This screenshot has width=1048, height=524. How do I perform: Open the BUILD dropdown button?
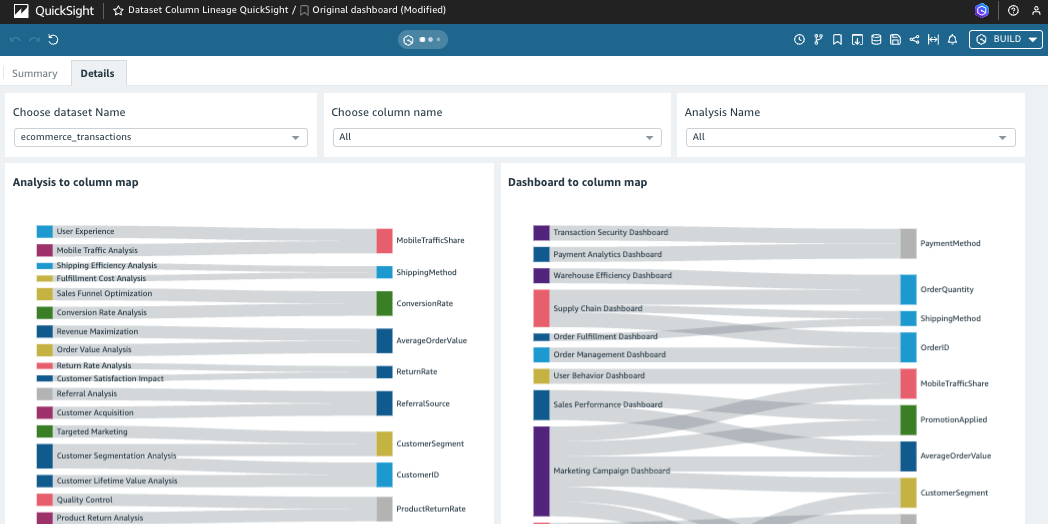click(1006, 39)
